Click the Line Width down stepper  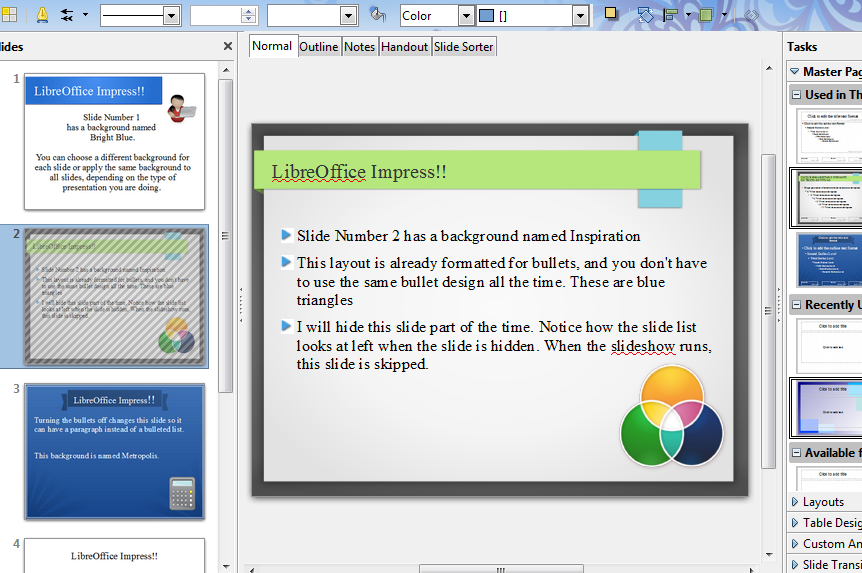point(249,20)
